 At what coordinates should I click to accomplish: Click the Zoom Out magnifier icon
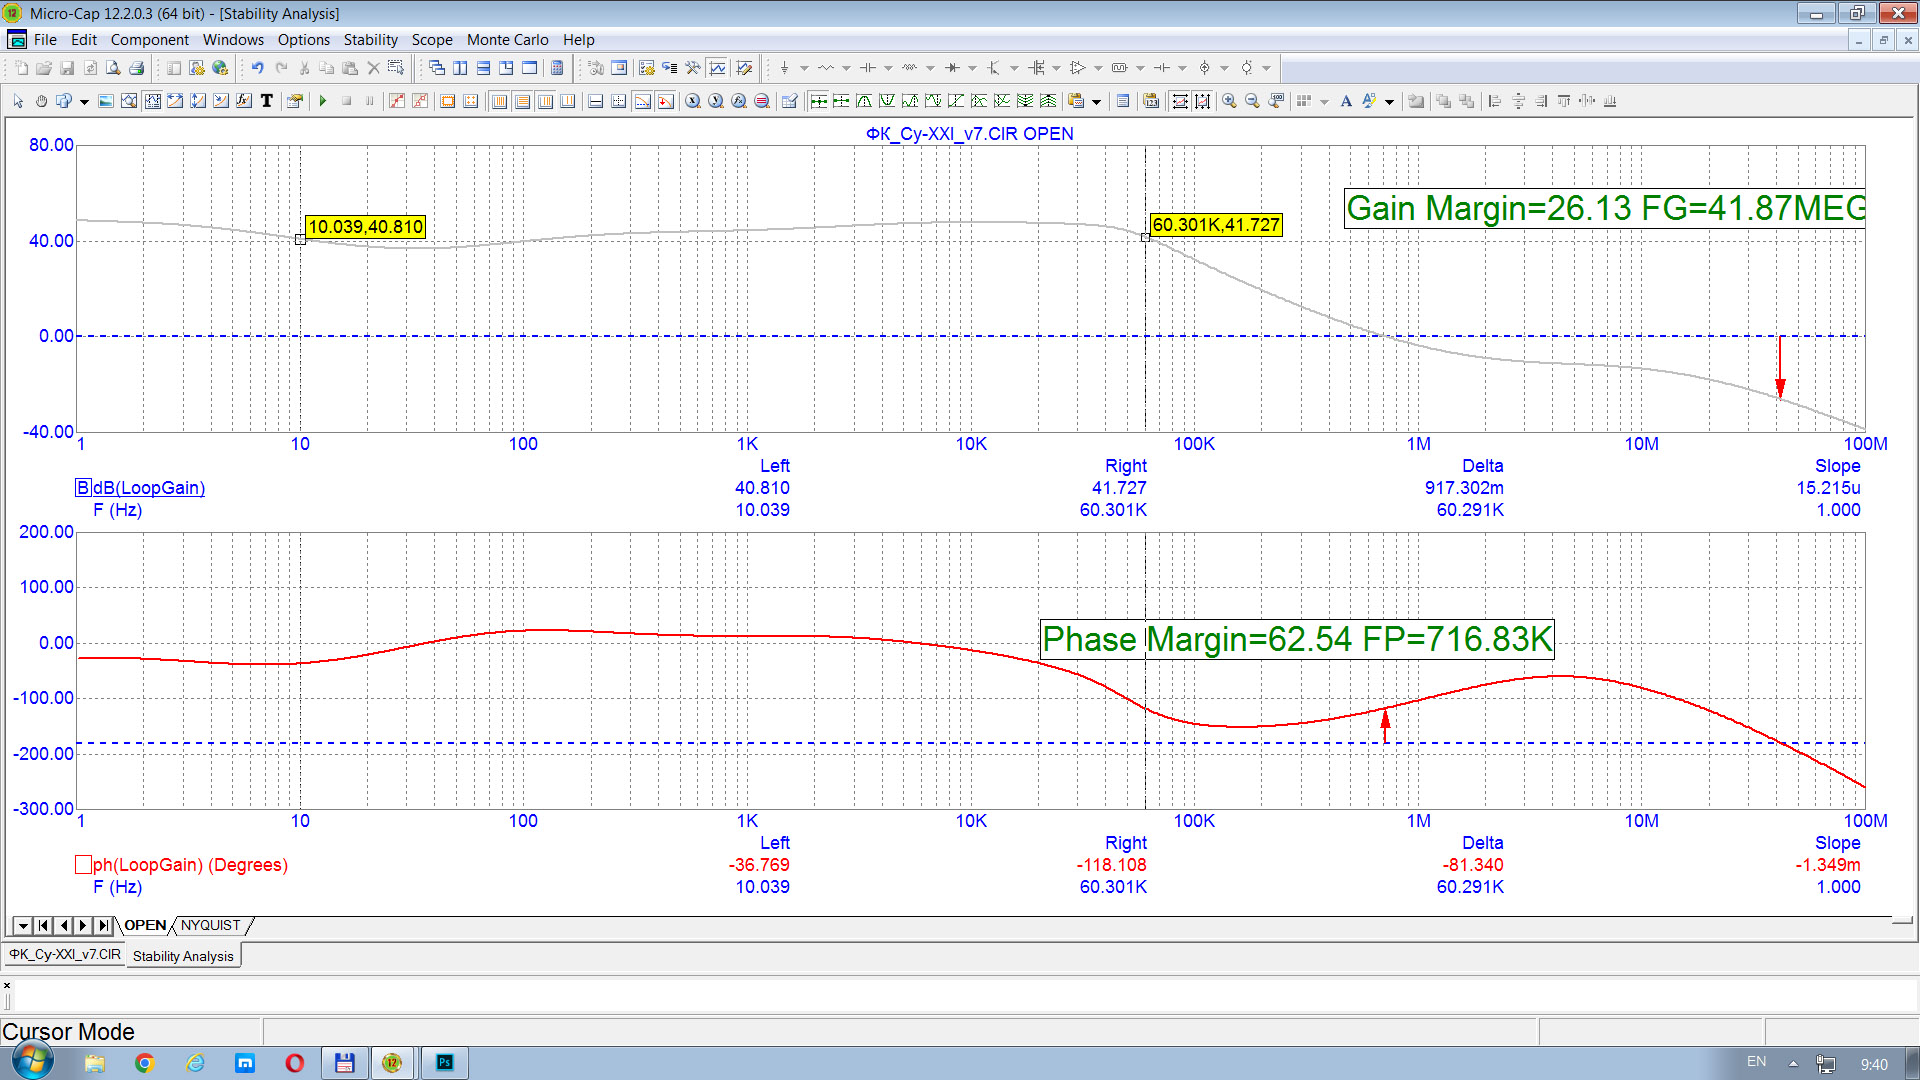click(1252, 101)
